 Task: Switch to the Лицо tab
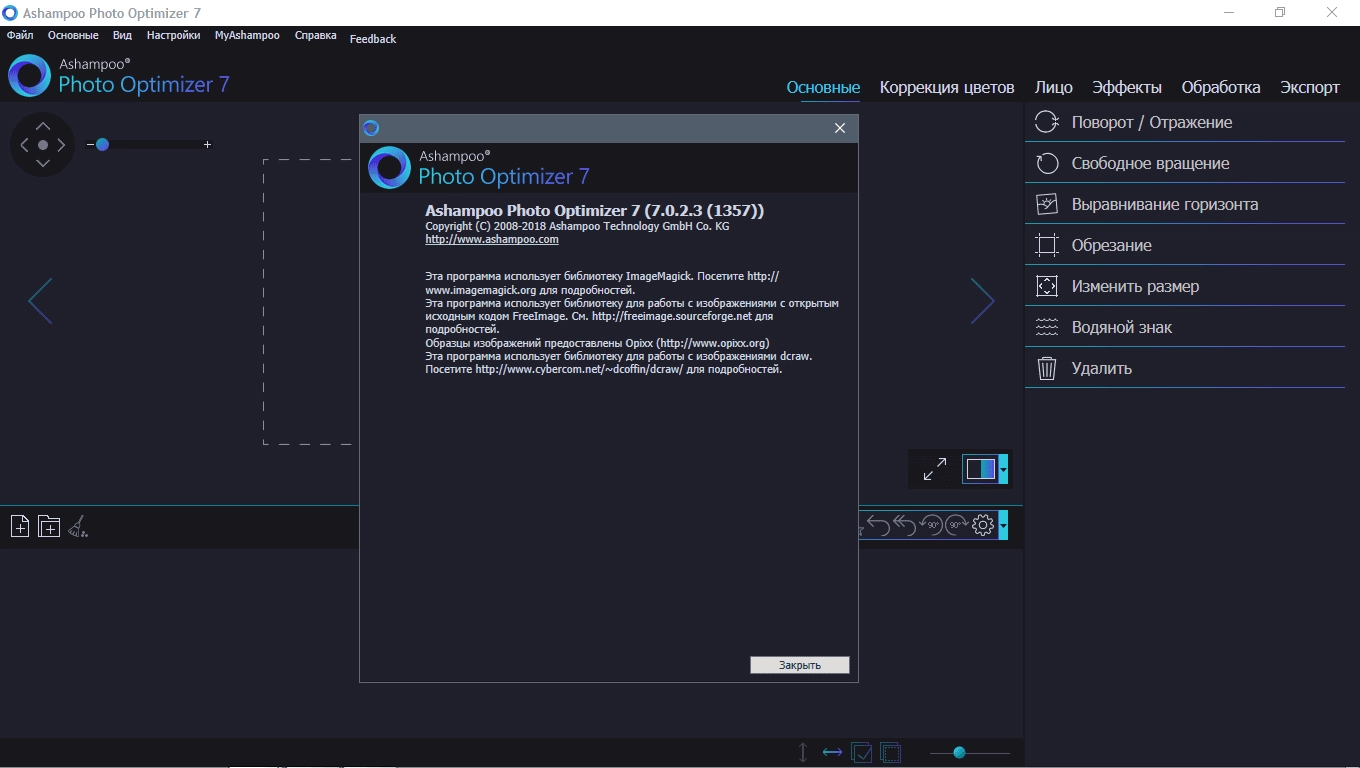1054,87
